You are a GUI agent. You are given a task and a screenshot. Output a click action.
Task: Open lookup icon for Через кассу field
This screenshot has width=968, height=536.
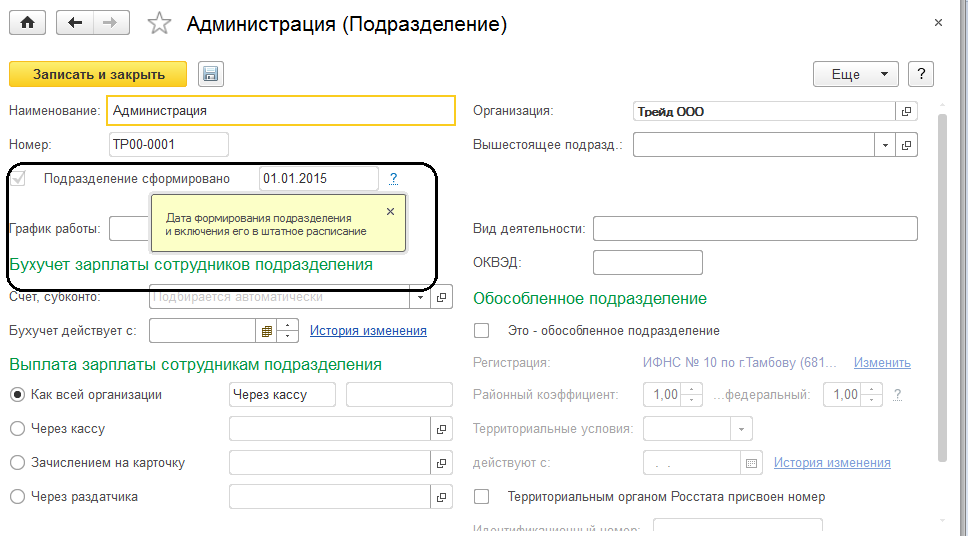[441, 429]
